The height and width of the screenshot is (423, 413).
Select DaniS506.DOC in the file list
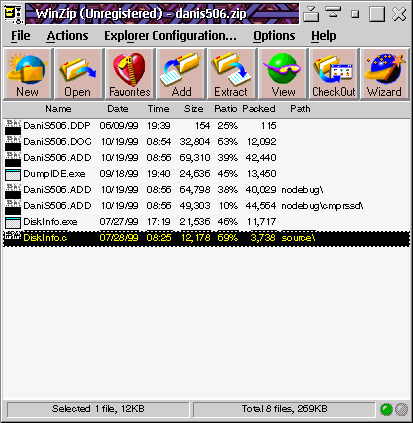pos(207,142)
